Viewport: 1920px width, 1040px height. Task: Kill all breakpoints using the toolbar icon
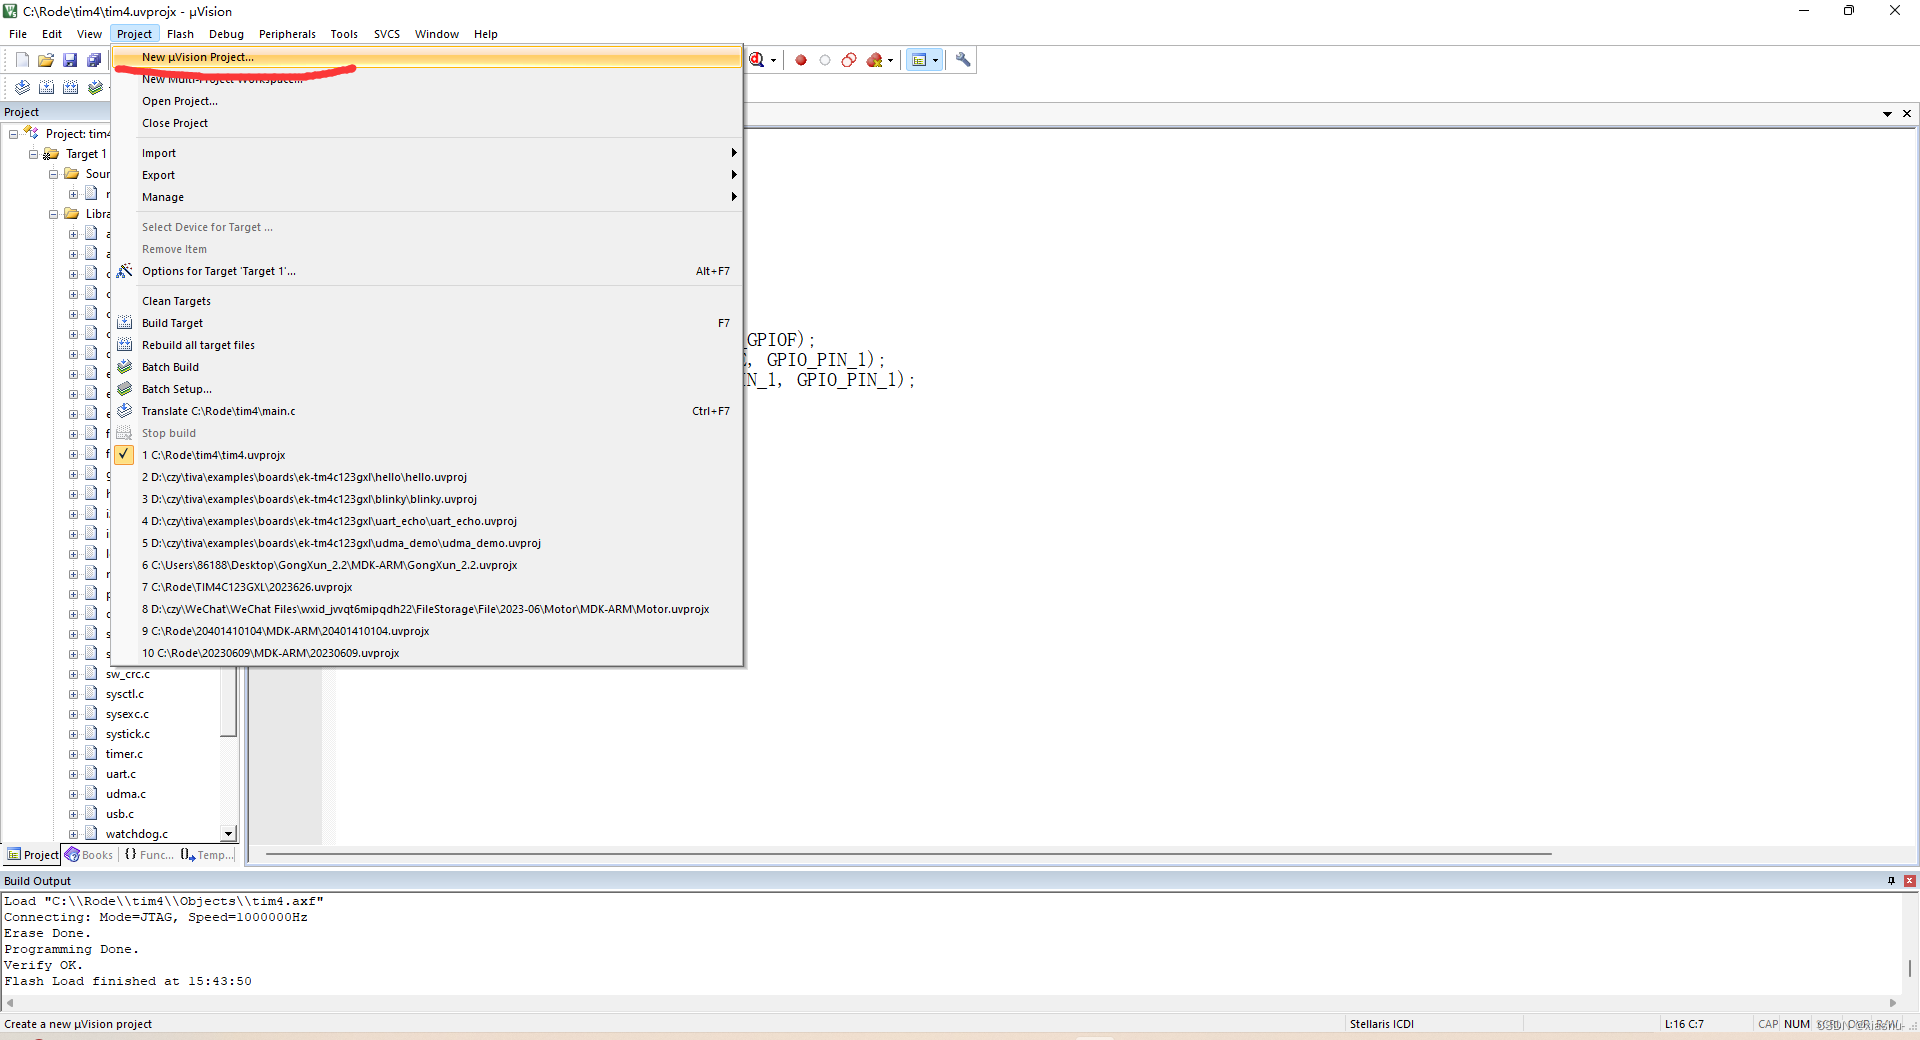(x=872, y=59)
